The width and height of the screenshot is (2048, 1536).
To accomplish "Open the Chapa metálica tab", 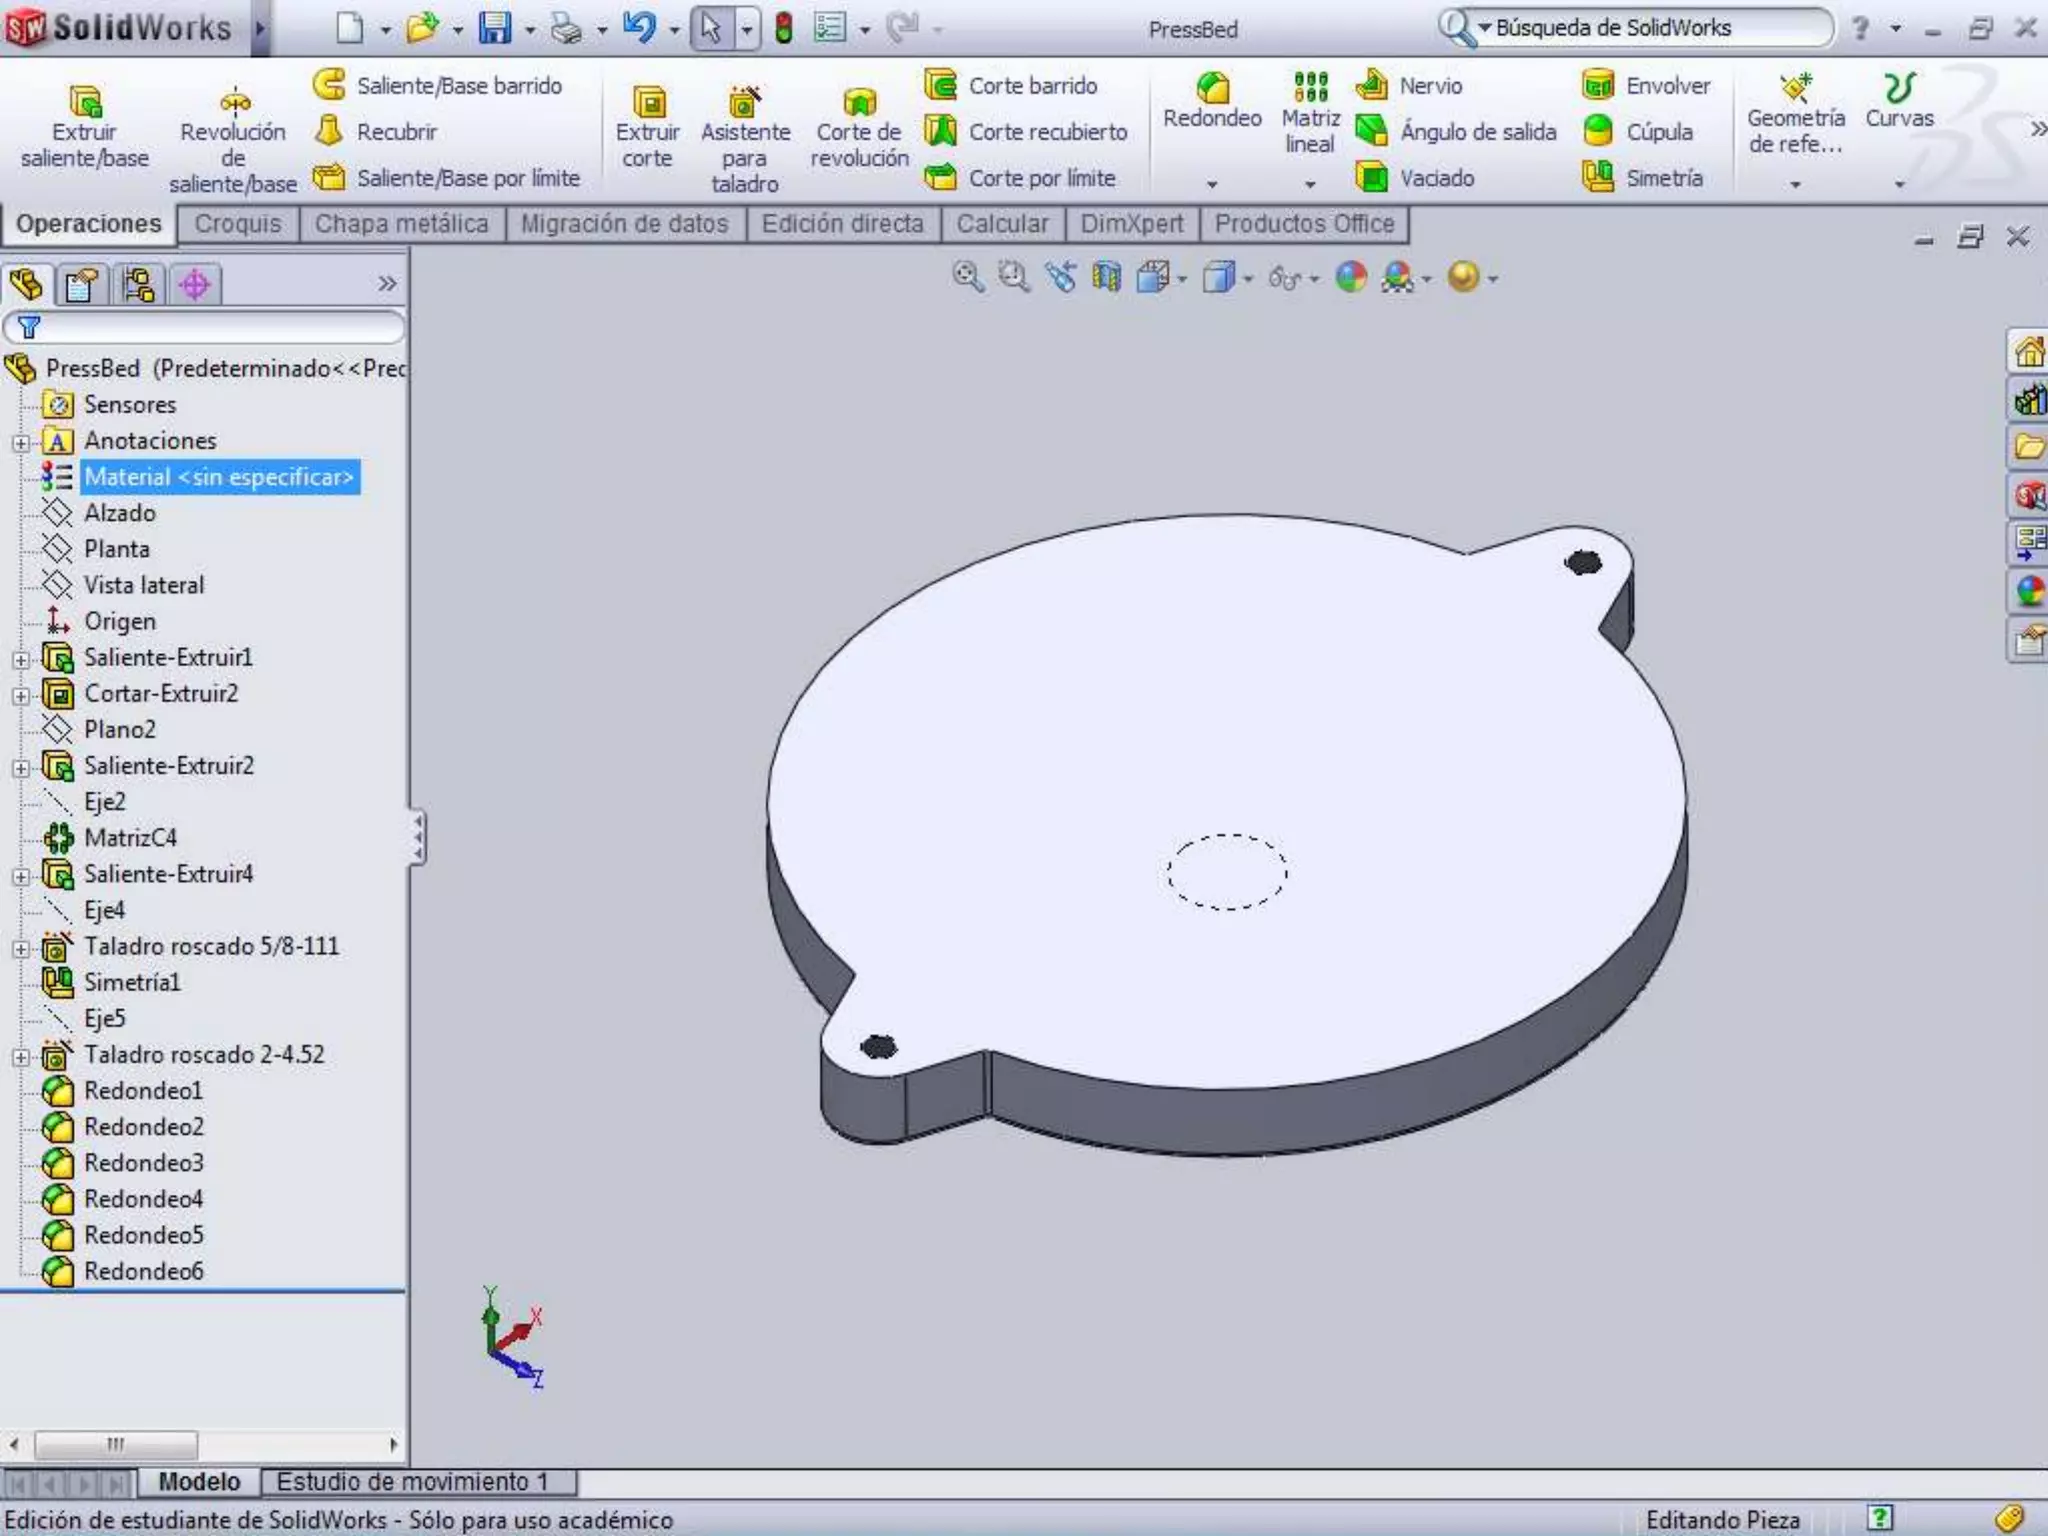I will pyautogui.click(x=401, y=224).
